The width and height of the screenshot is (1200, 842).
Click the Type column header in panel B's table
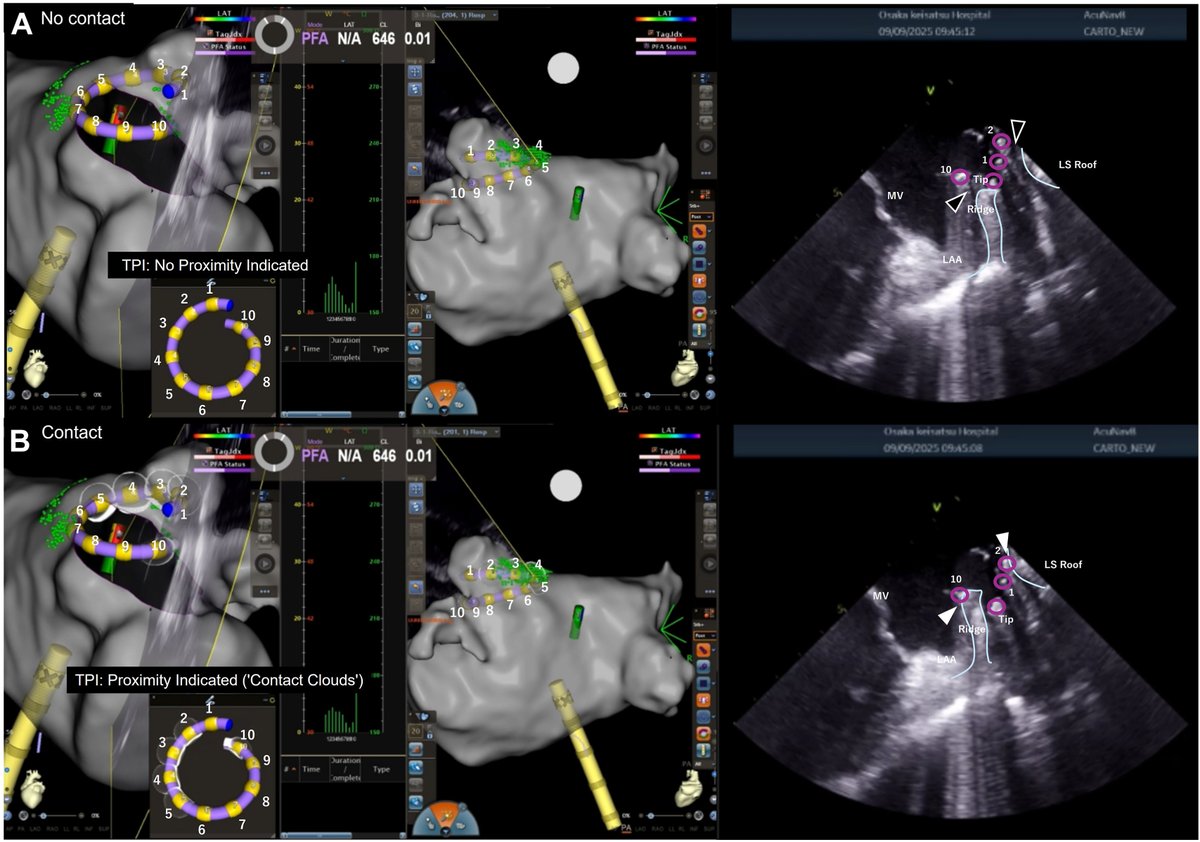tap(381, 769)
